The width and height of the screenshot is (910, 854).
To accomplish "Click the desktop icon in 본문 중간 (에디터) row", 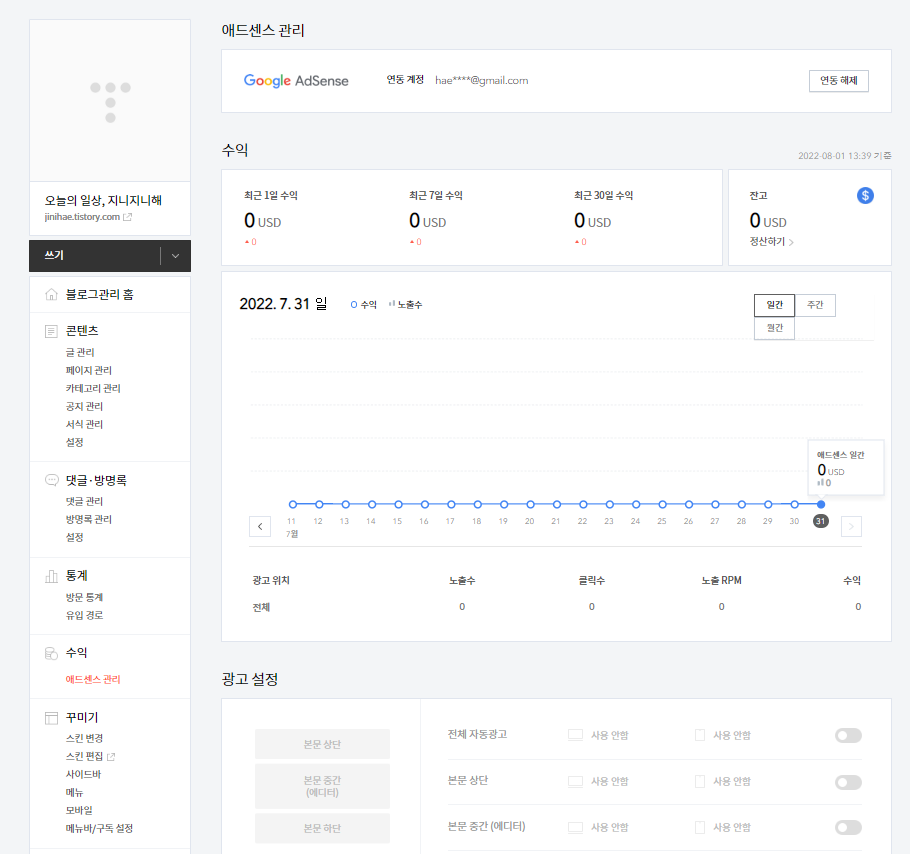I will point(575,827).
